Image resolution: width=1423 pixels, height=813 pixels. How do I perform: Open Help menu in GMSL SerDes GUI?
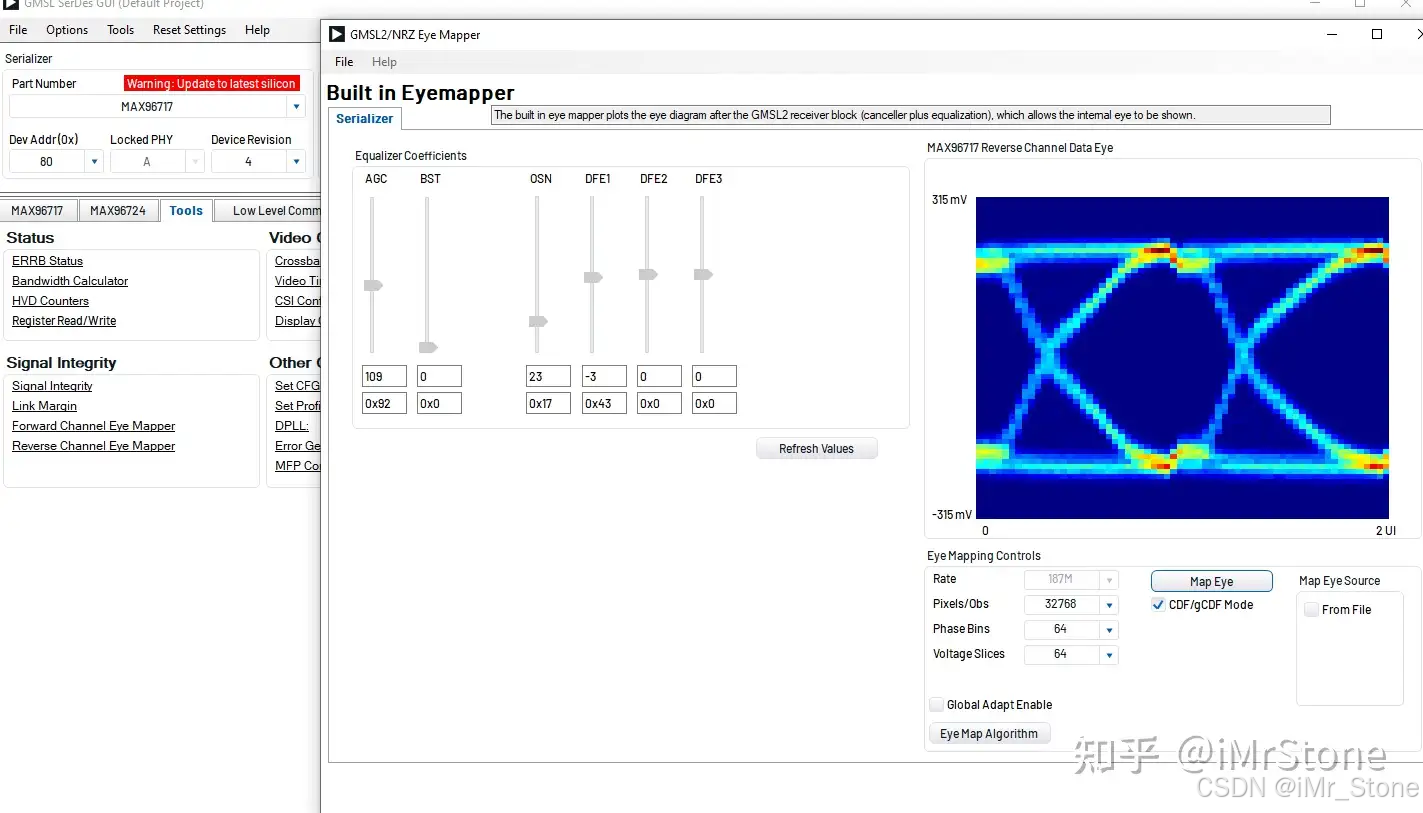pos(257,30)
